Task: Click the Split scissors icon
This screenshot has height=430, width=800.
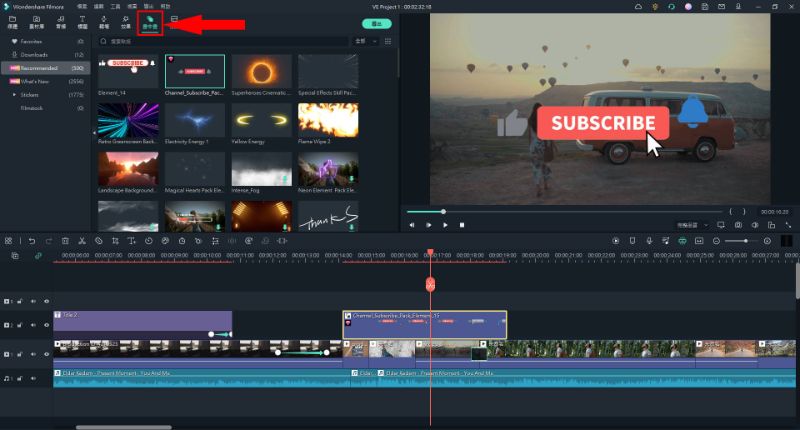Action: [82, 241]
